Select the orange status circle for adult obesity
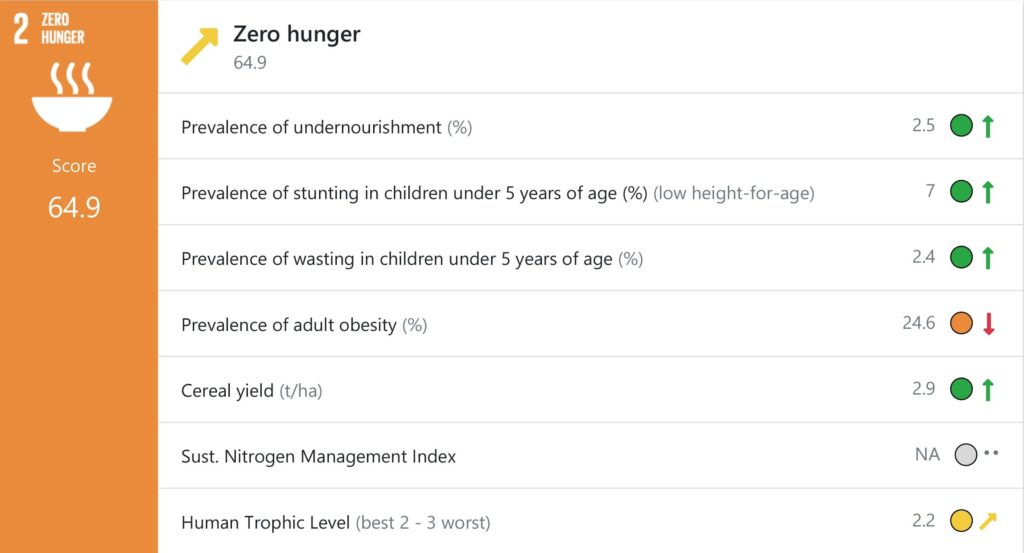Viewport: 1024px width, 553px height. pos(961,323)
